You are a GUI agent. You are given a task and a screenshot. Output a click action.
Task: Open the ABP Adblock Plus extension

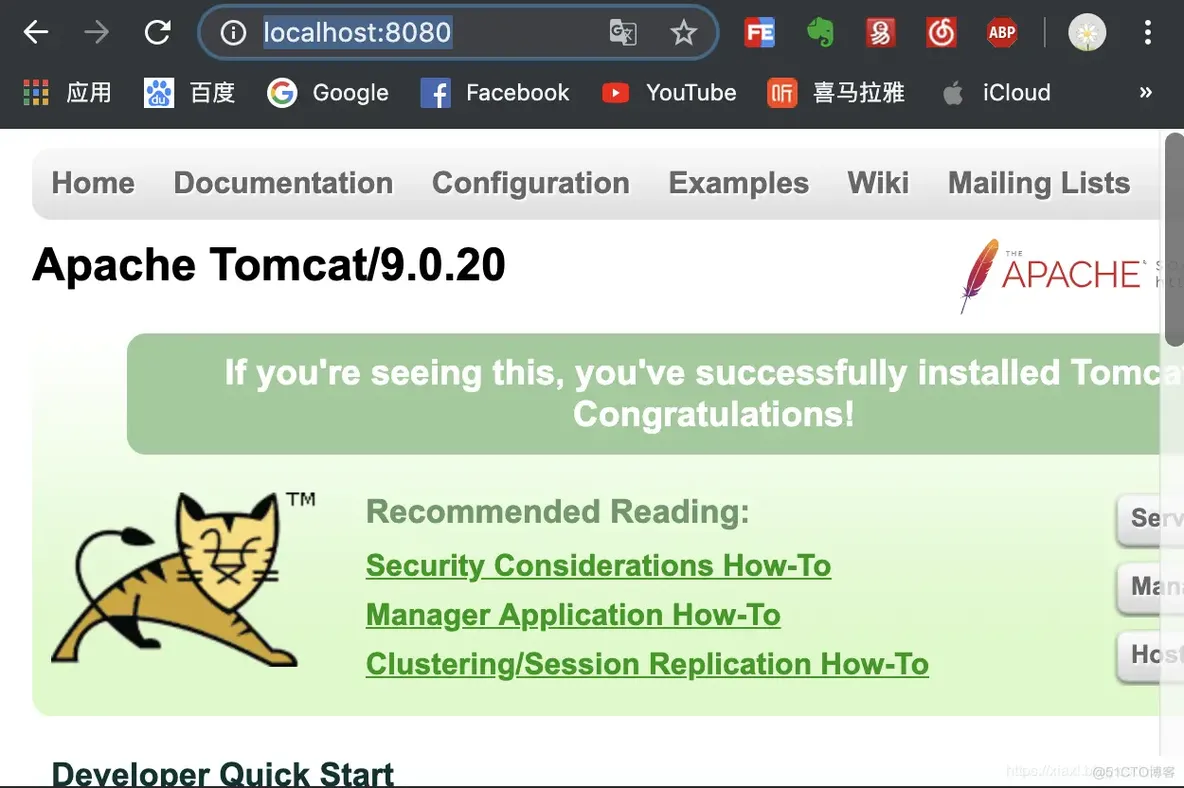(1002, 32)
